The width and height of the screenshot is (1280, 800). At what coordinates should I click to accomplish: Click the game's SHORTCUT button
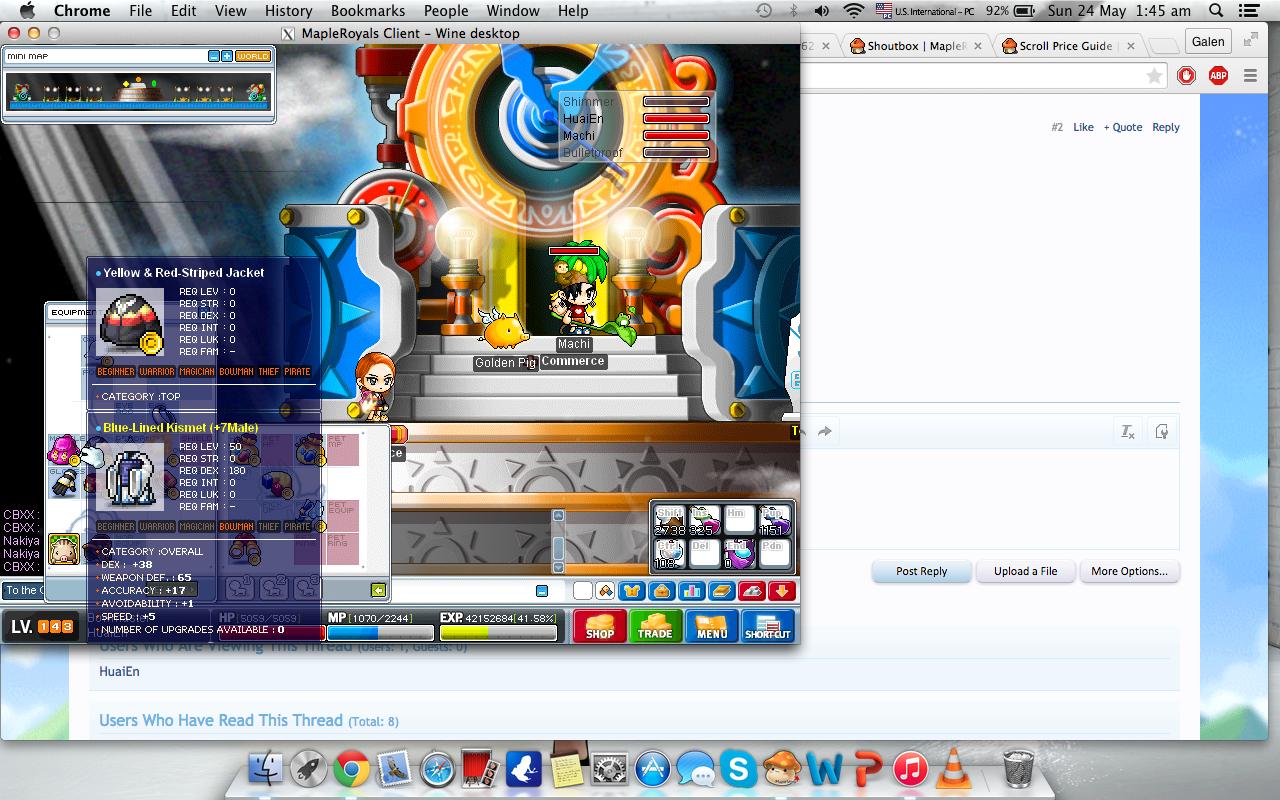[767, 626]
